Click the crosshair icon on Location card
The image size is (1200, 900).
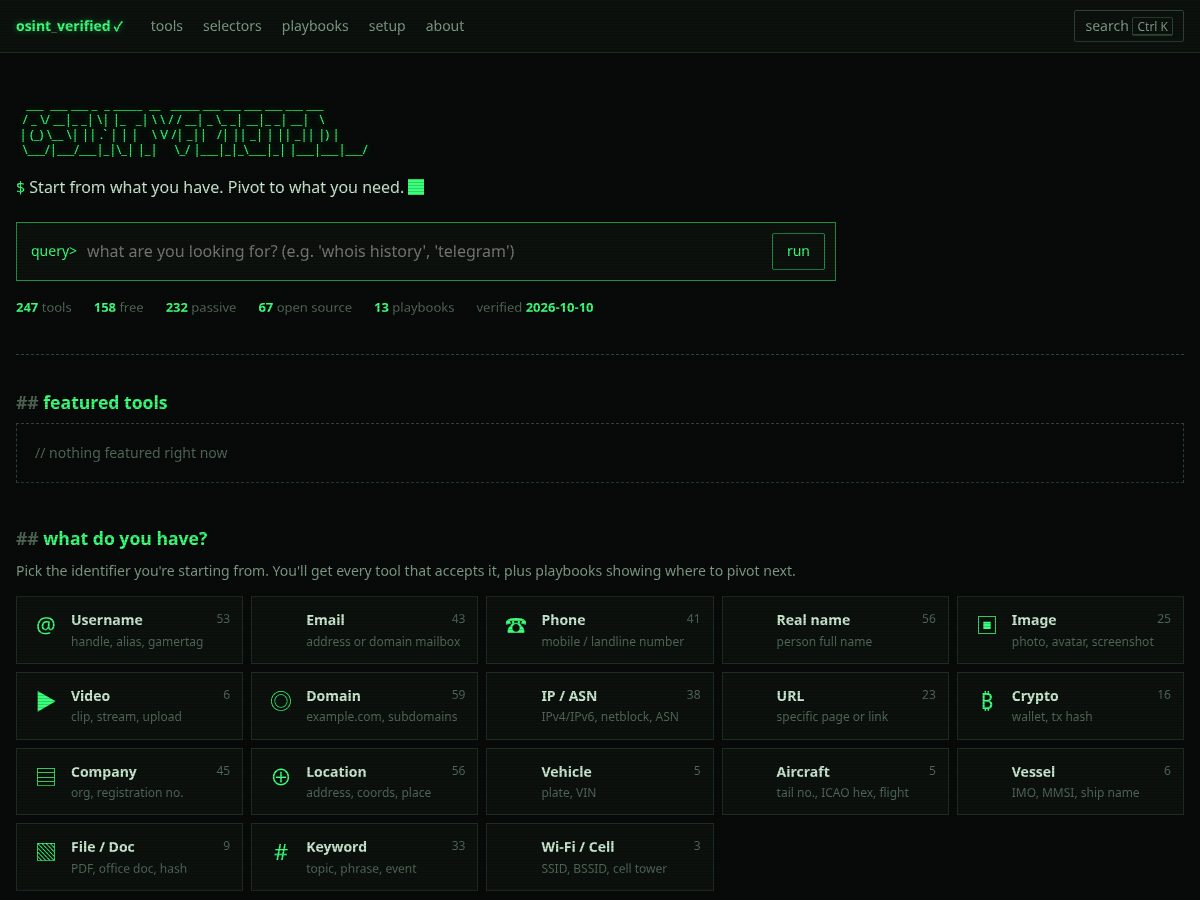281,777
